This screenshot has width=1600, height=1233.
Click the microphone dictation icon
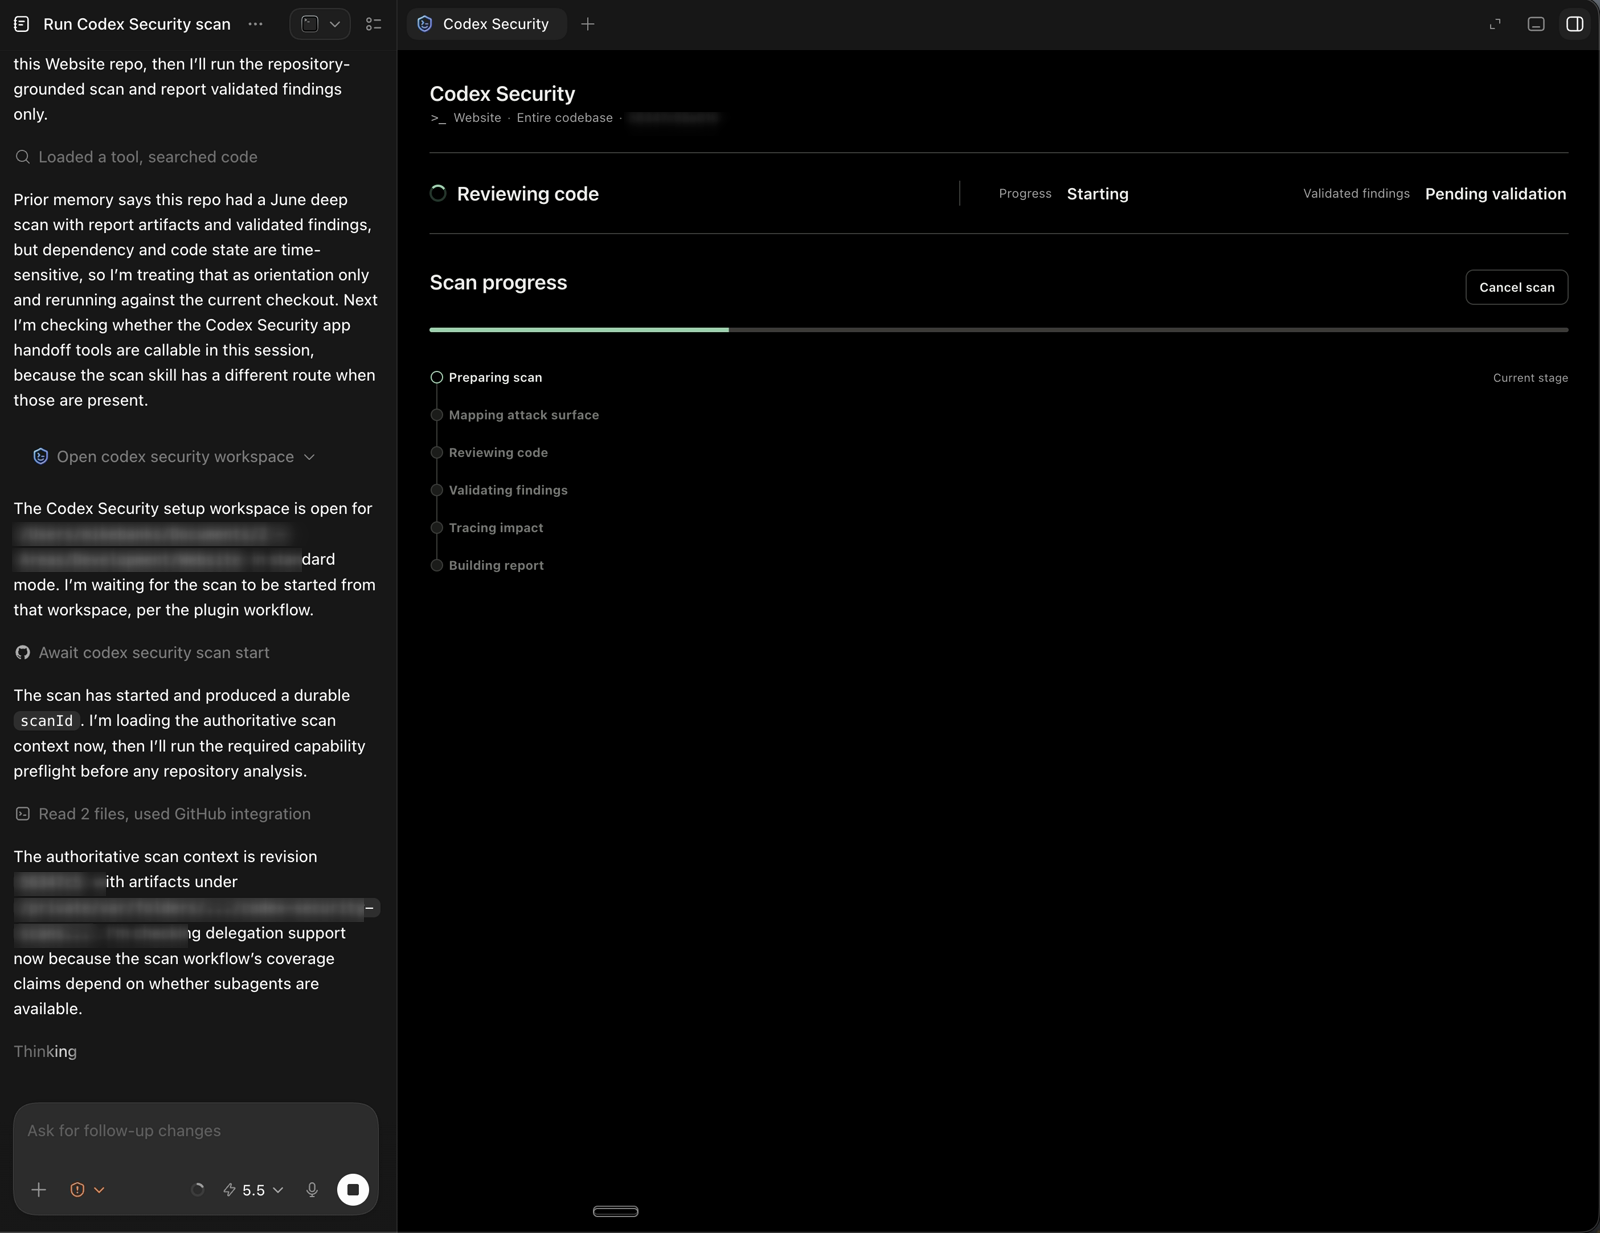click(x=312, y=1190)
